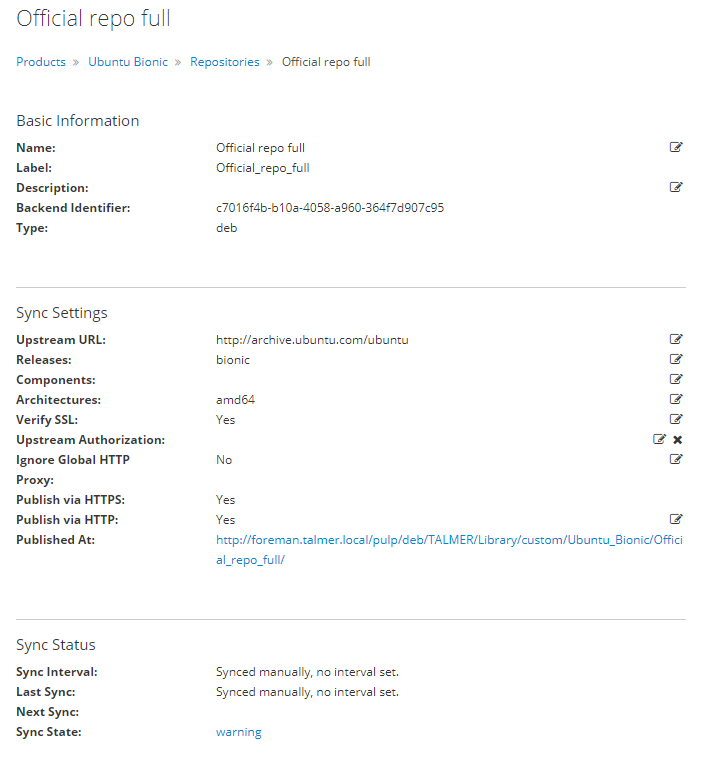Viewport: 718px width, 760px height.
Task: Edit the Description field
Action: click(676, 187)
